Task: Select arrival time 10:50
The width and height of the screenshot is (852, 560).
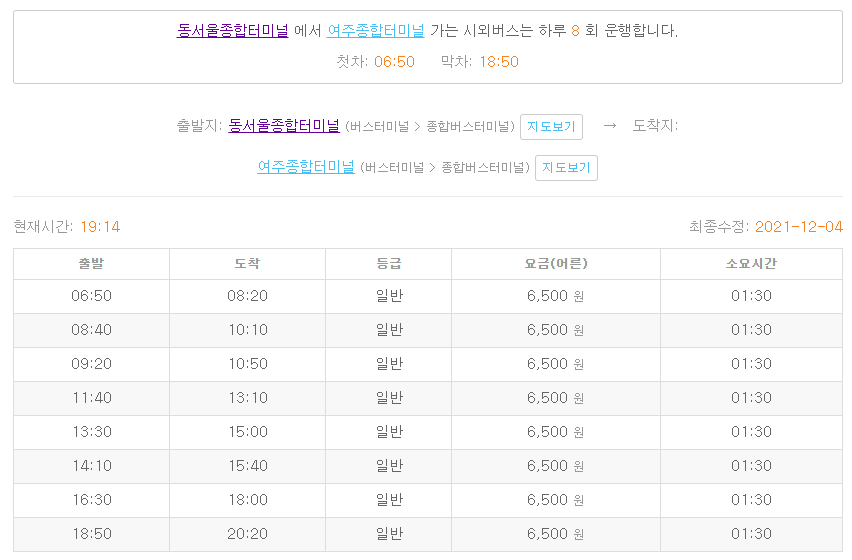Action: (x=248, y=364)
